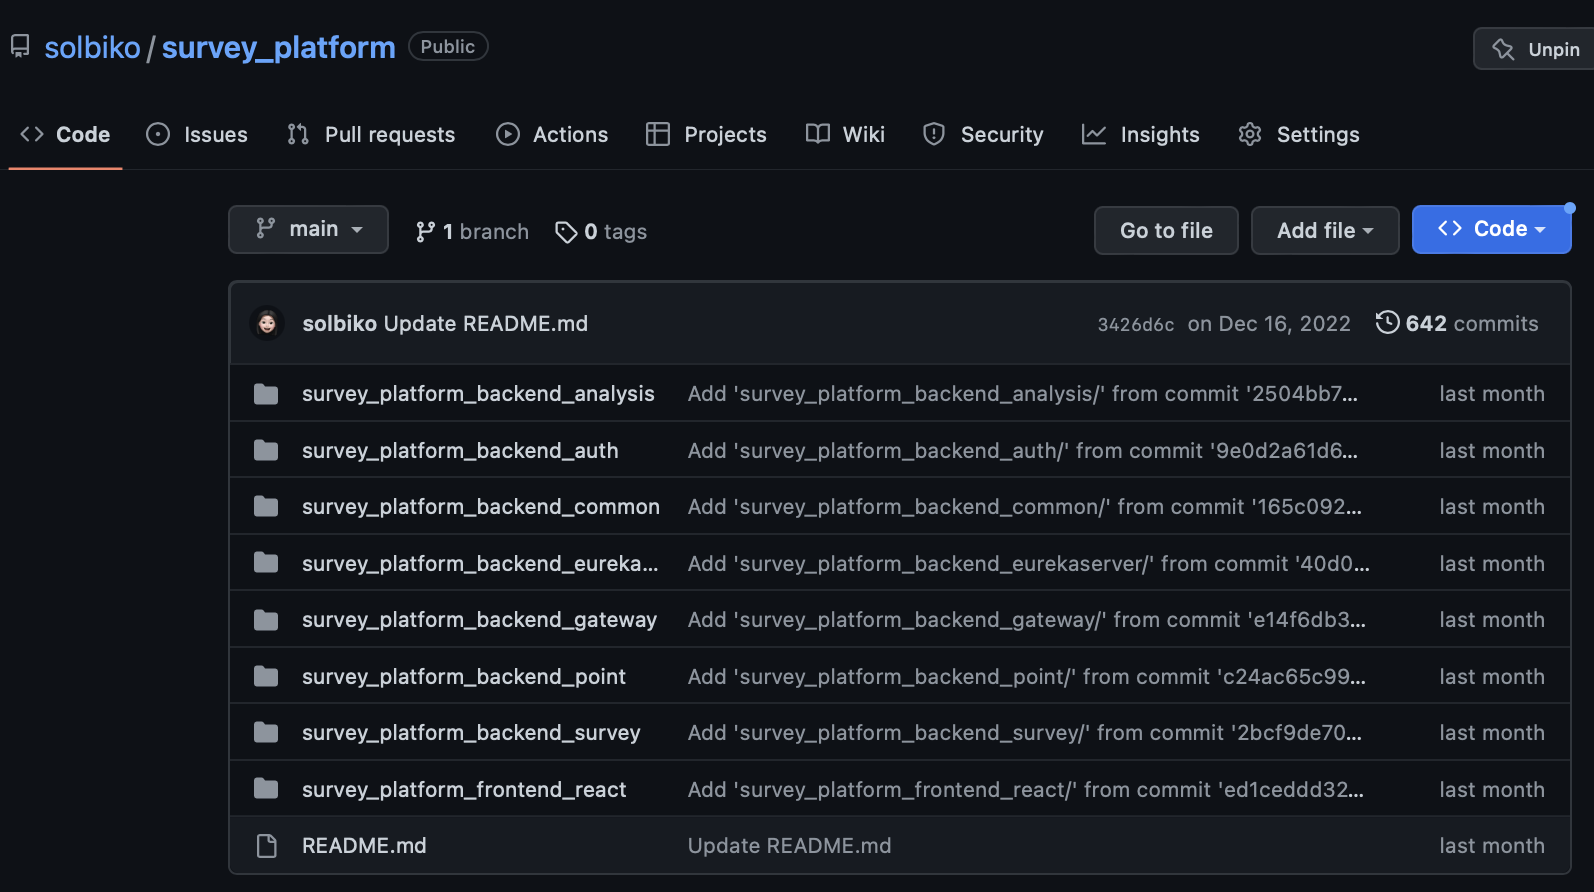Open the Wiki tab

[x=845, y=134]
